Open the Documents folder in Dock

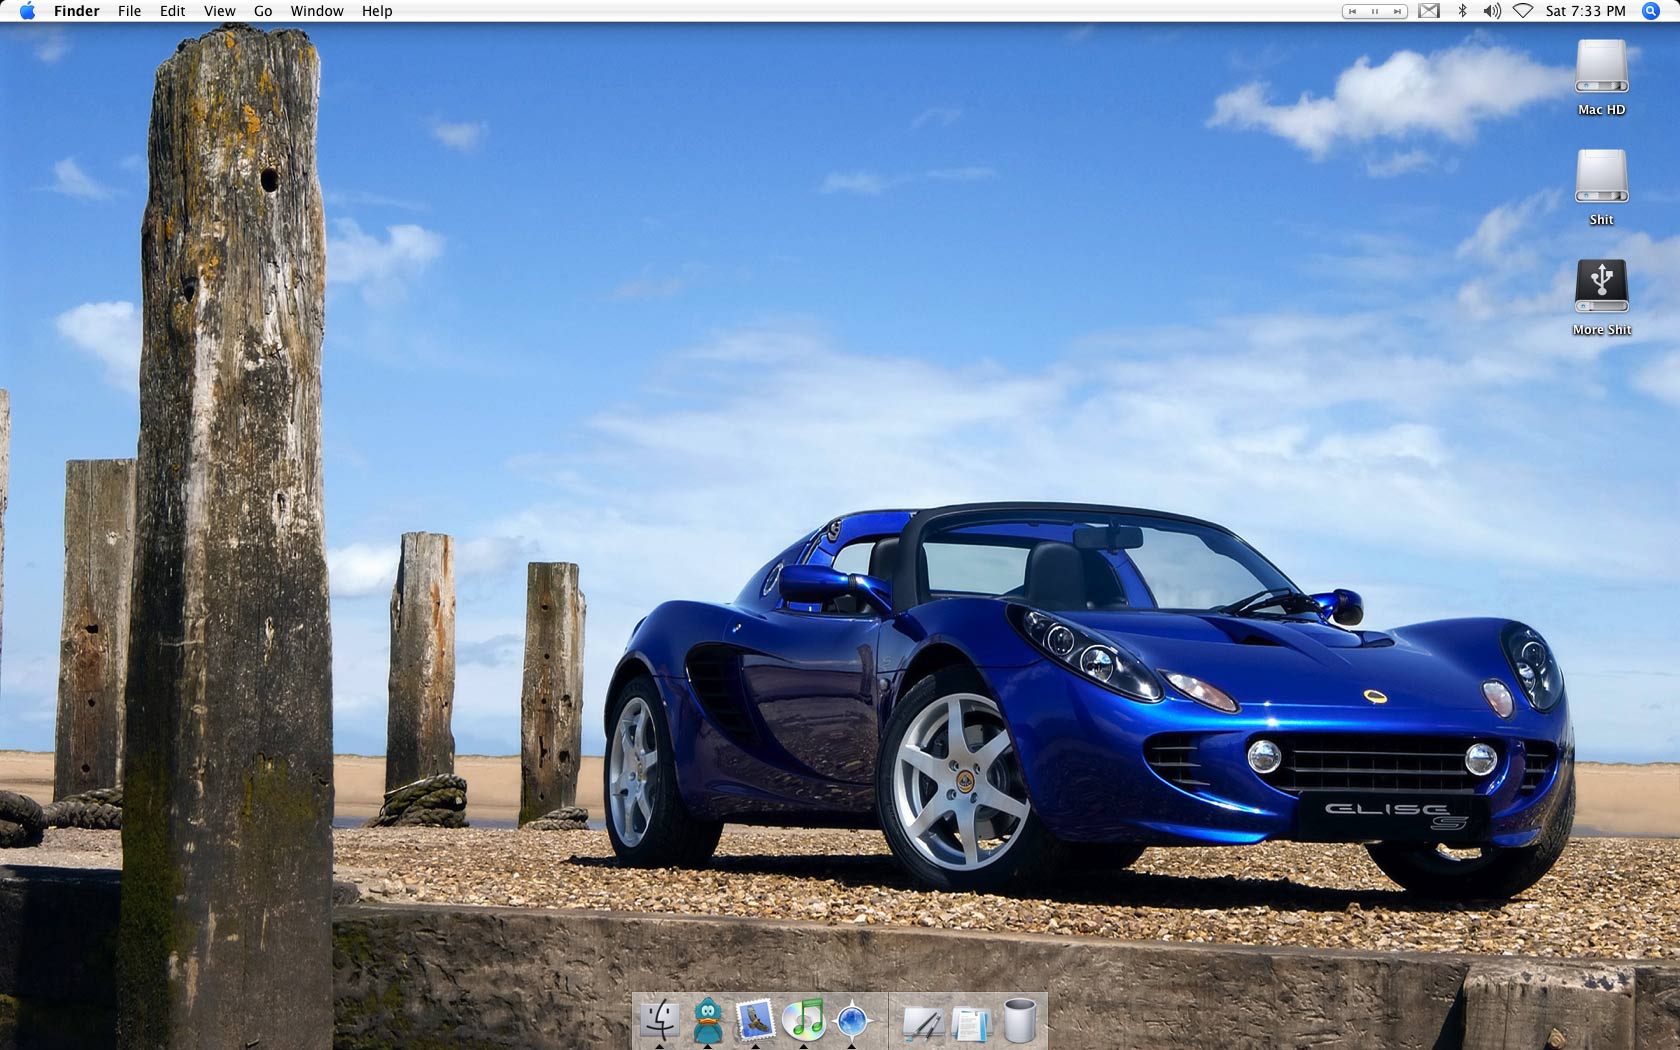pyautogui.click(x=970, y=1022)
